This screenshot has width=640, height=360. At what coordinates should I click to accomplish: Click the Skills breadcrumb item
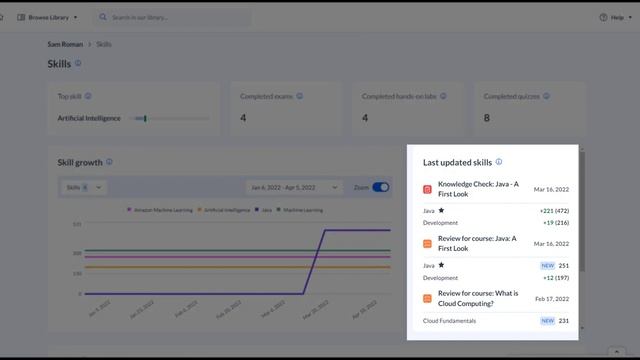[x=104, y=44]
